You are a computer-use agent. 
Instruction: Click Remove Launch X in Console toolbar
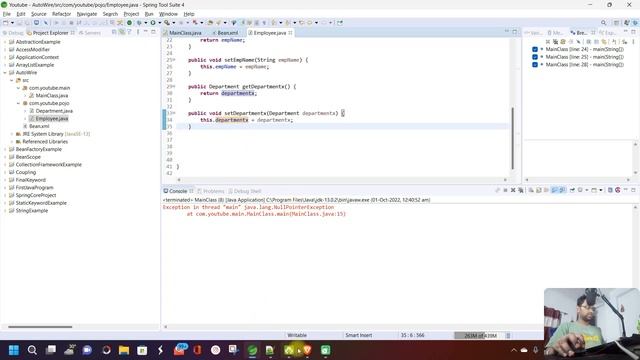click(513, 190)
